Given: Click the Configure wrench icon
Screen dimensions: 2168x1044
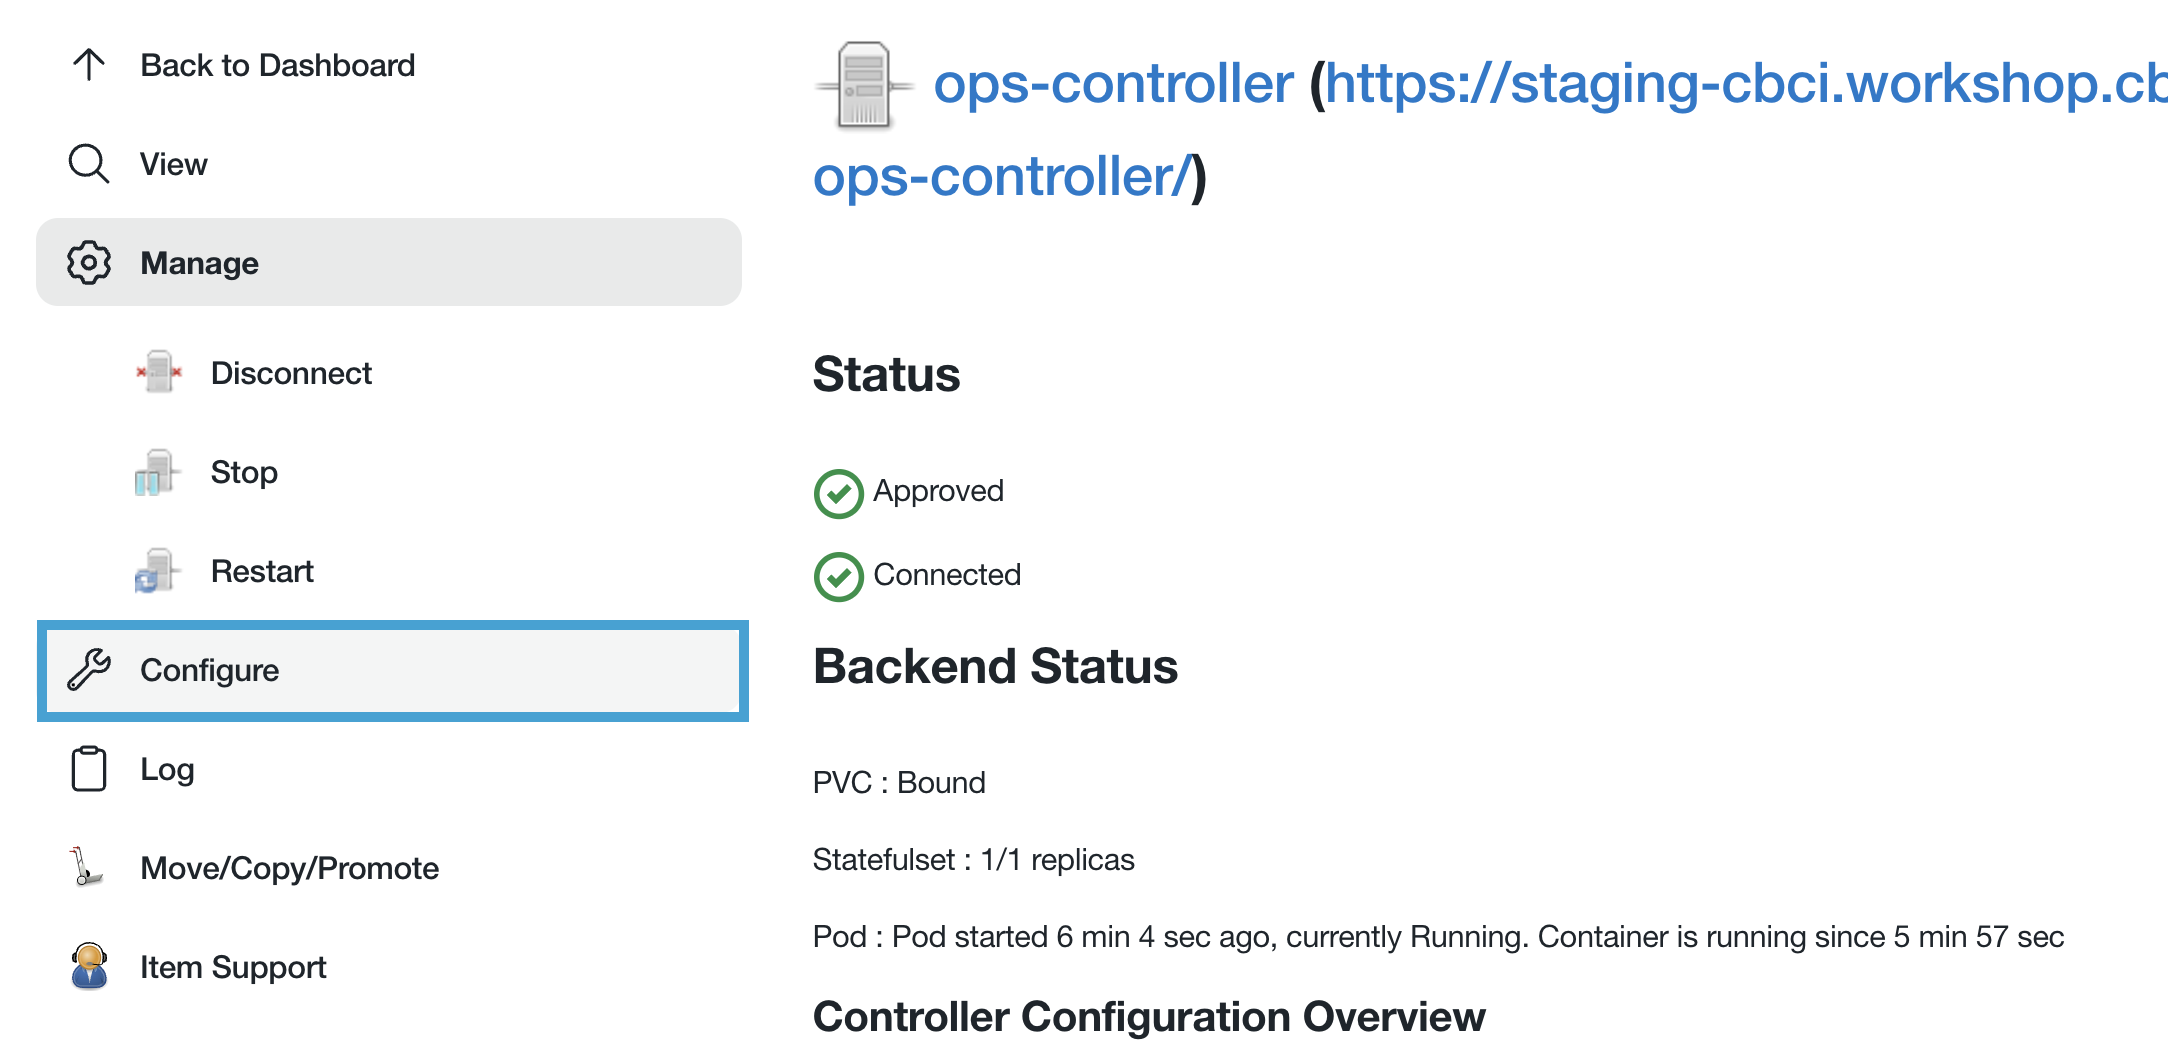Looking at the screenshot, I should tap(88, 671).
